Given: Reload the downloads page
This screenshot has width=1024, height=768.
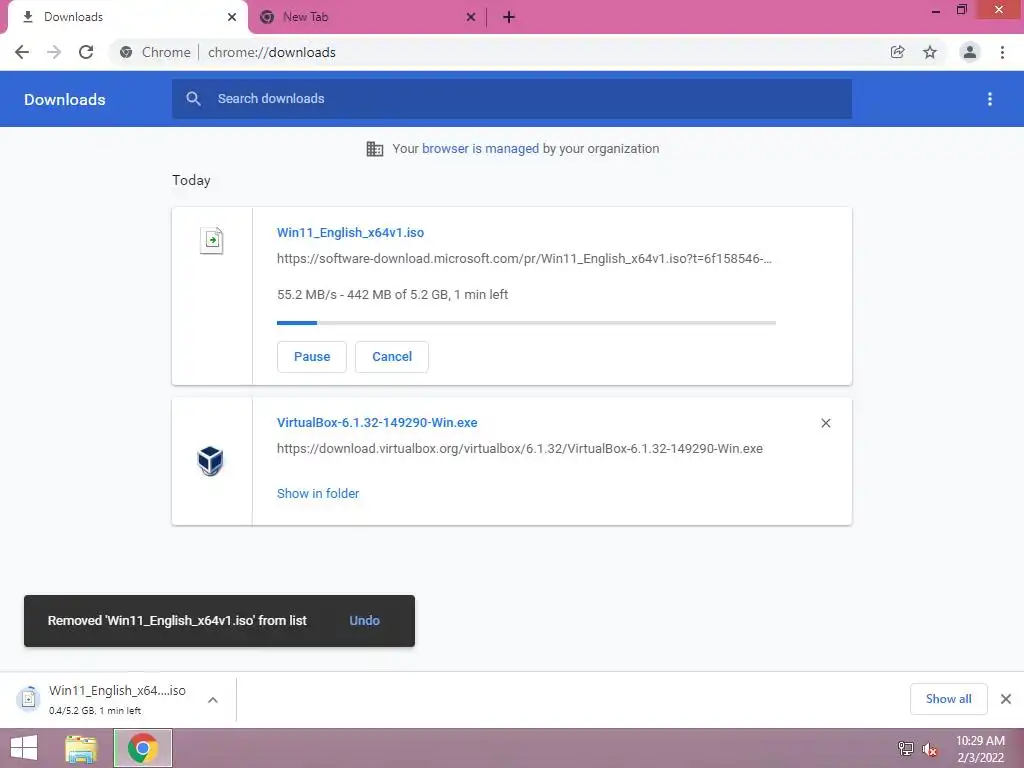Looking at the screenshot, I should click(x=86, y=52).
